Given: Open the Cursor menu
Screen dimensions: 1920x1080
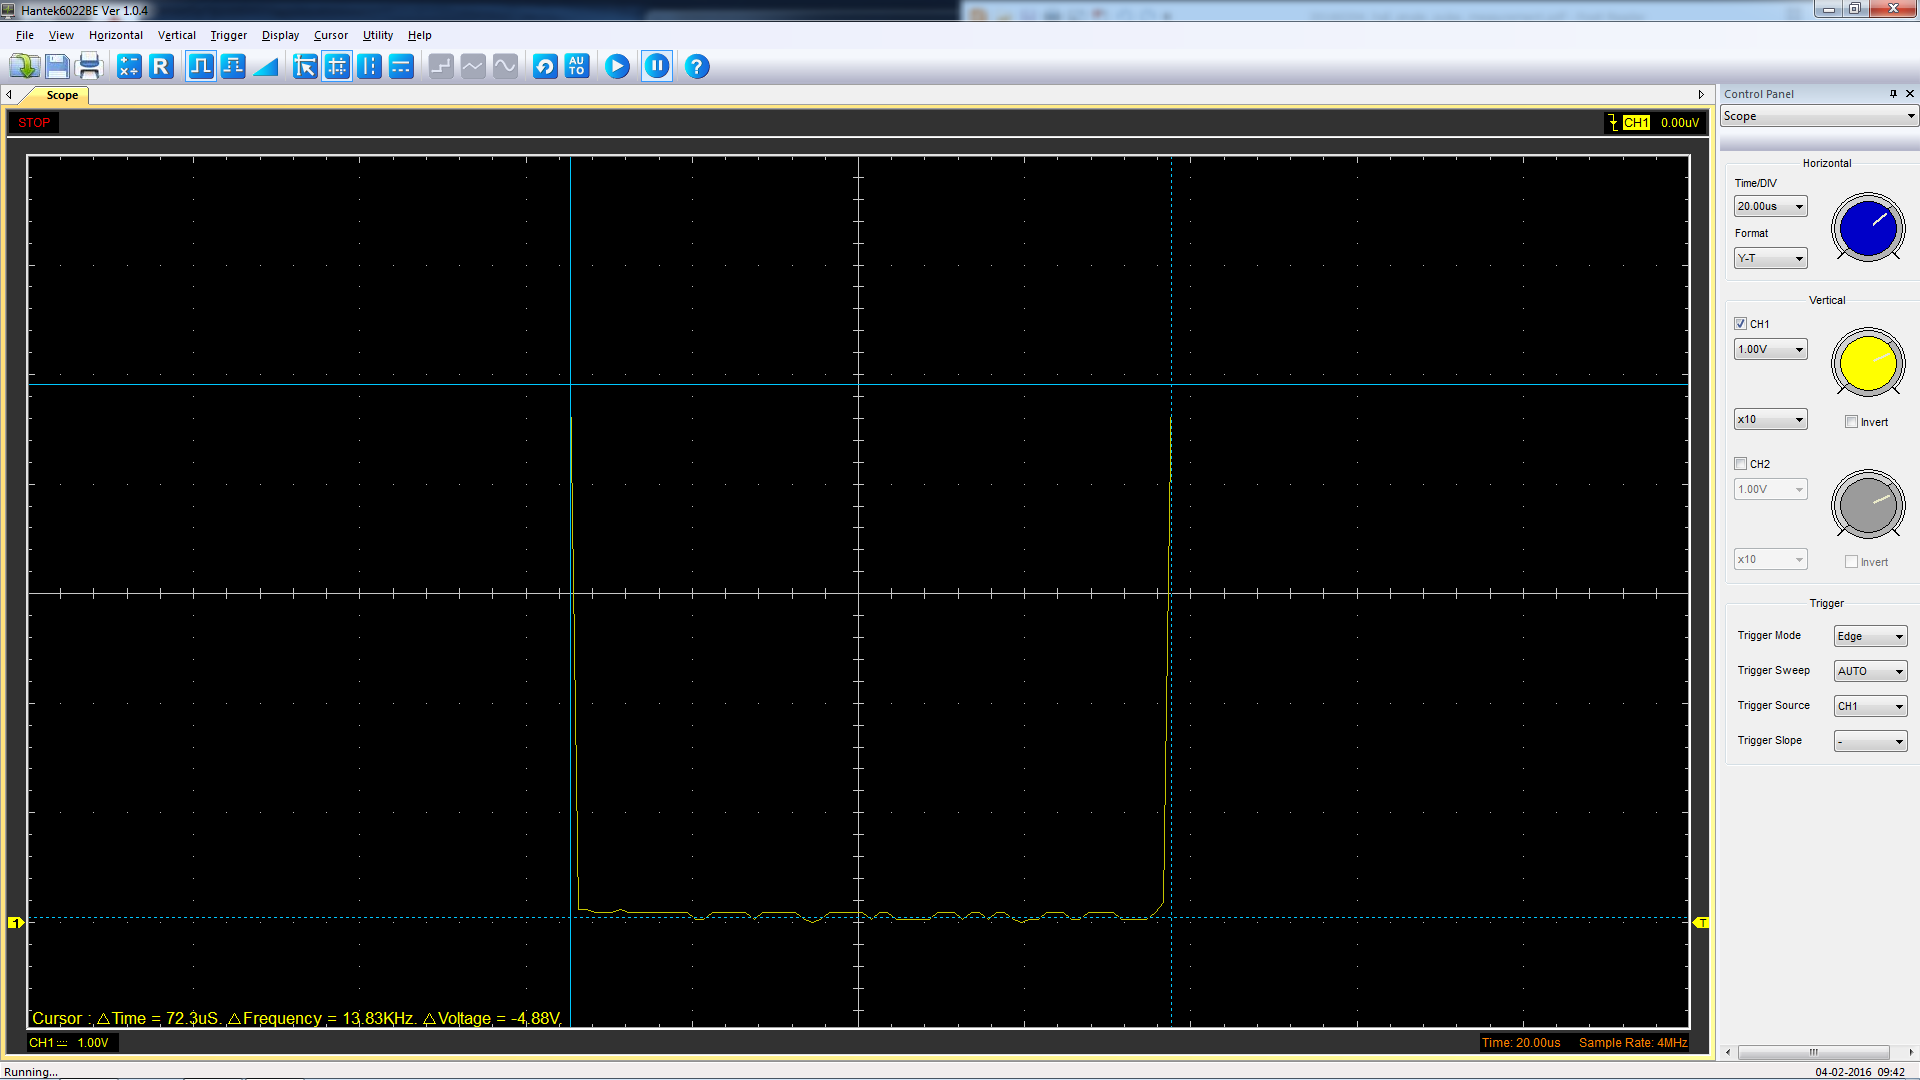Looking at the screenshot, I should coord(330,35).
